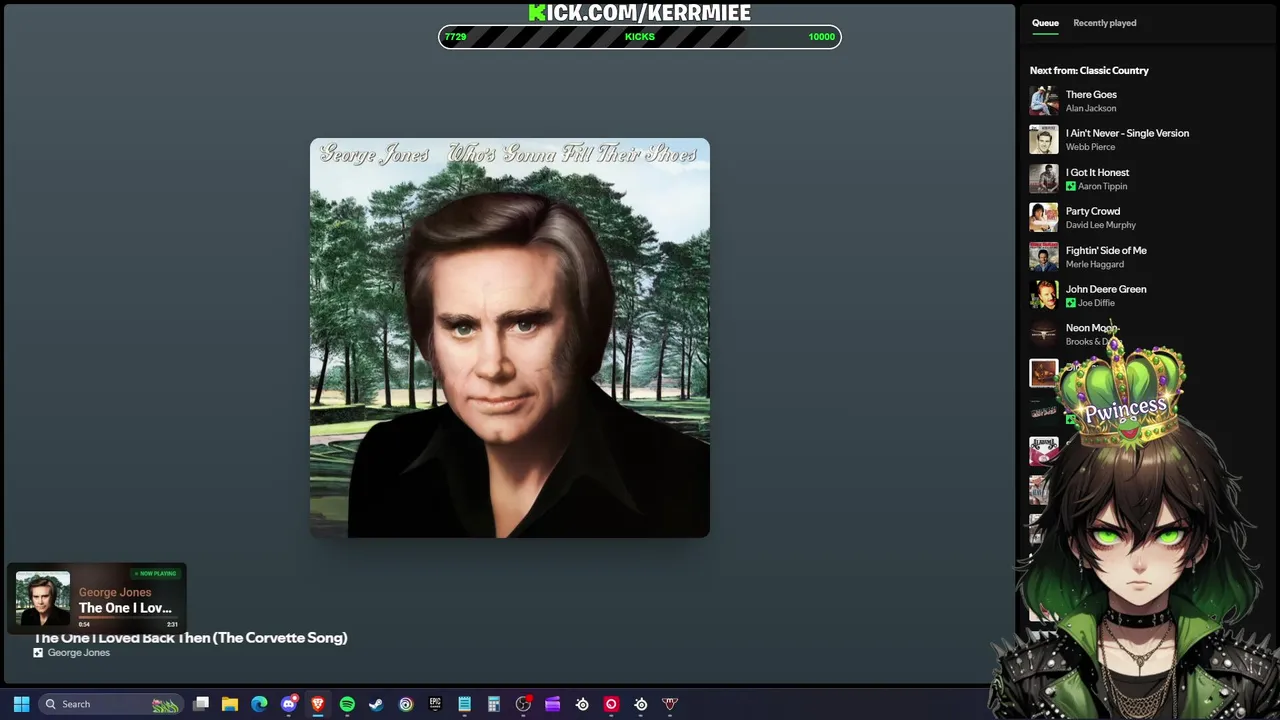Open artist Alan Jackson link
The width and height of the screenshot is (1280, 720).
click(1091, 108)
